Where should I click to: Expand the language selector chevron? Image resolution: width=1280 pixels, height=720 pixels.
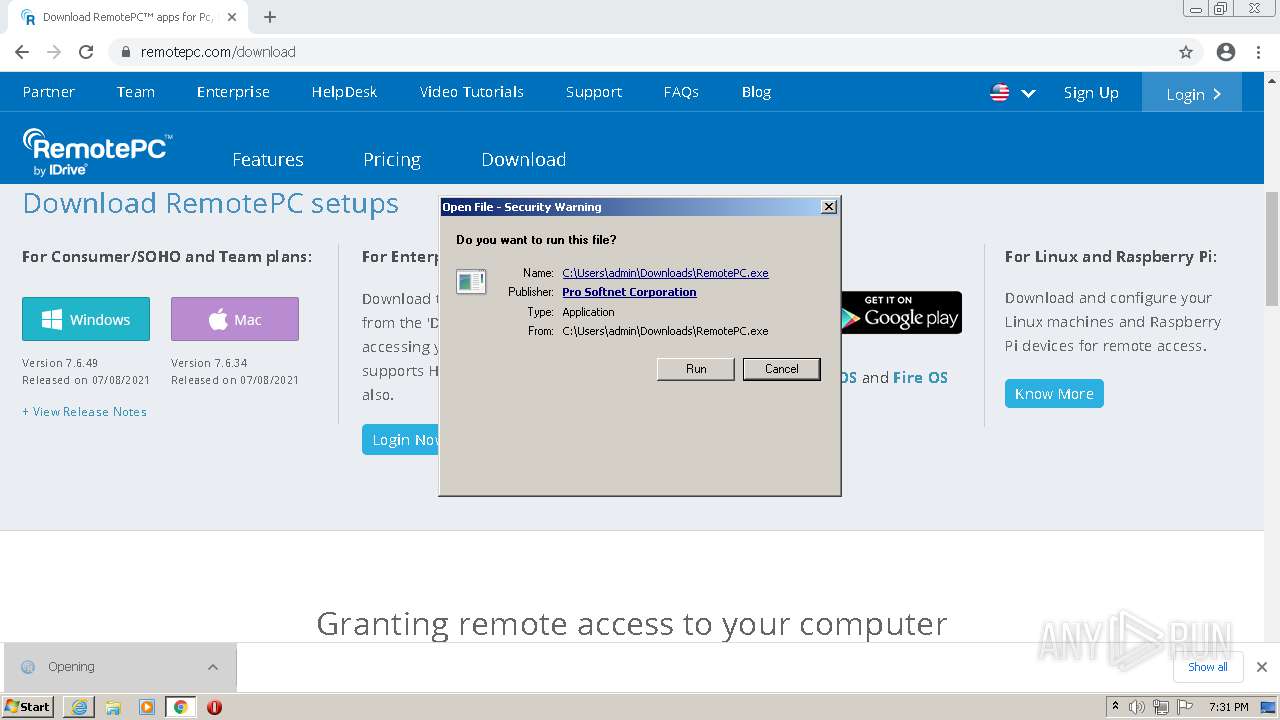click(1028, 93)
